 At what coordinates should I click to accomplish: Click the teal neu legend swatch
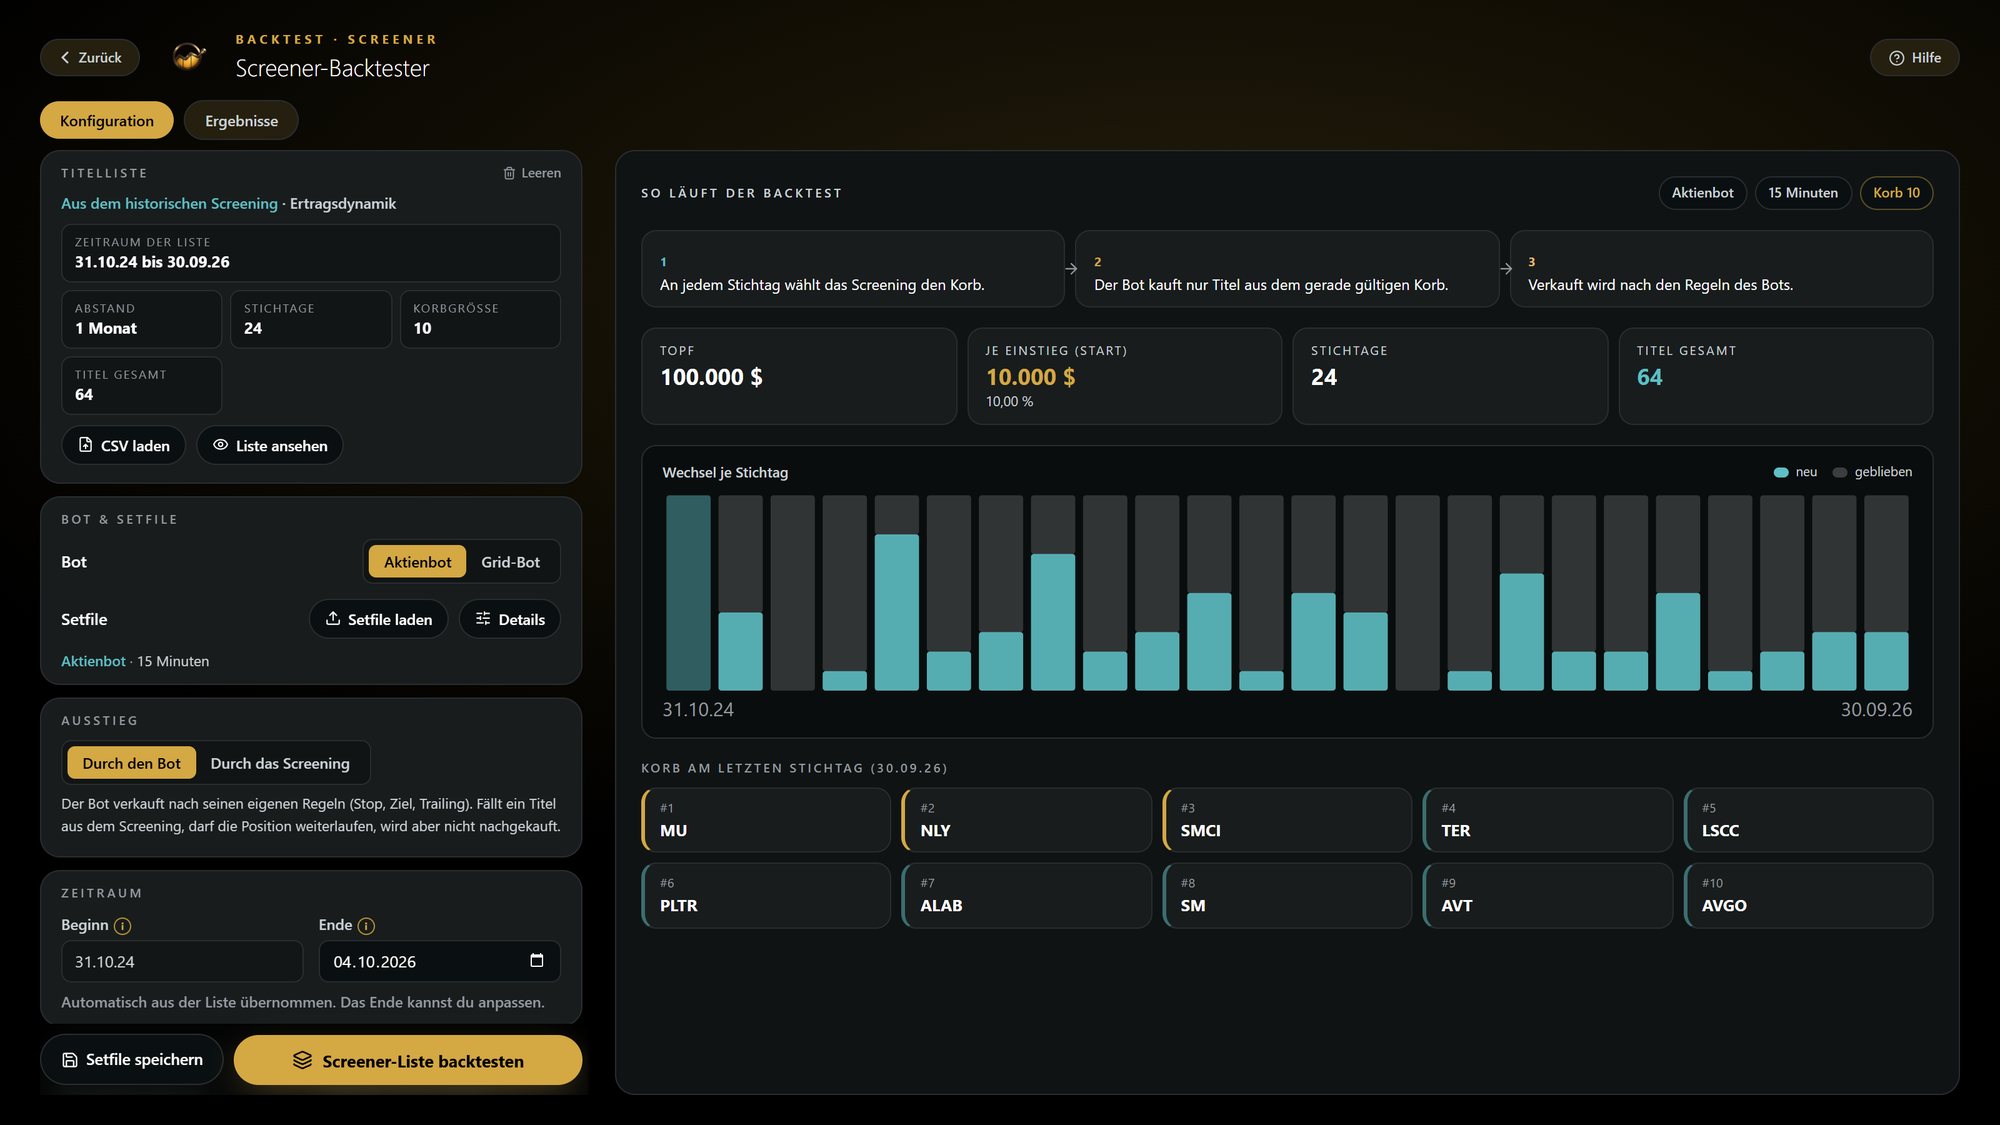pos(1781,472)
